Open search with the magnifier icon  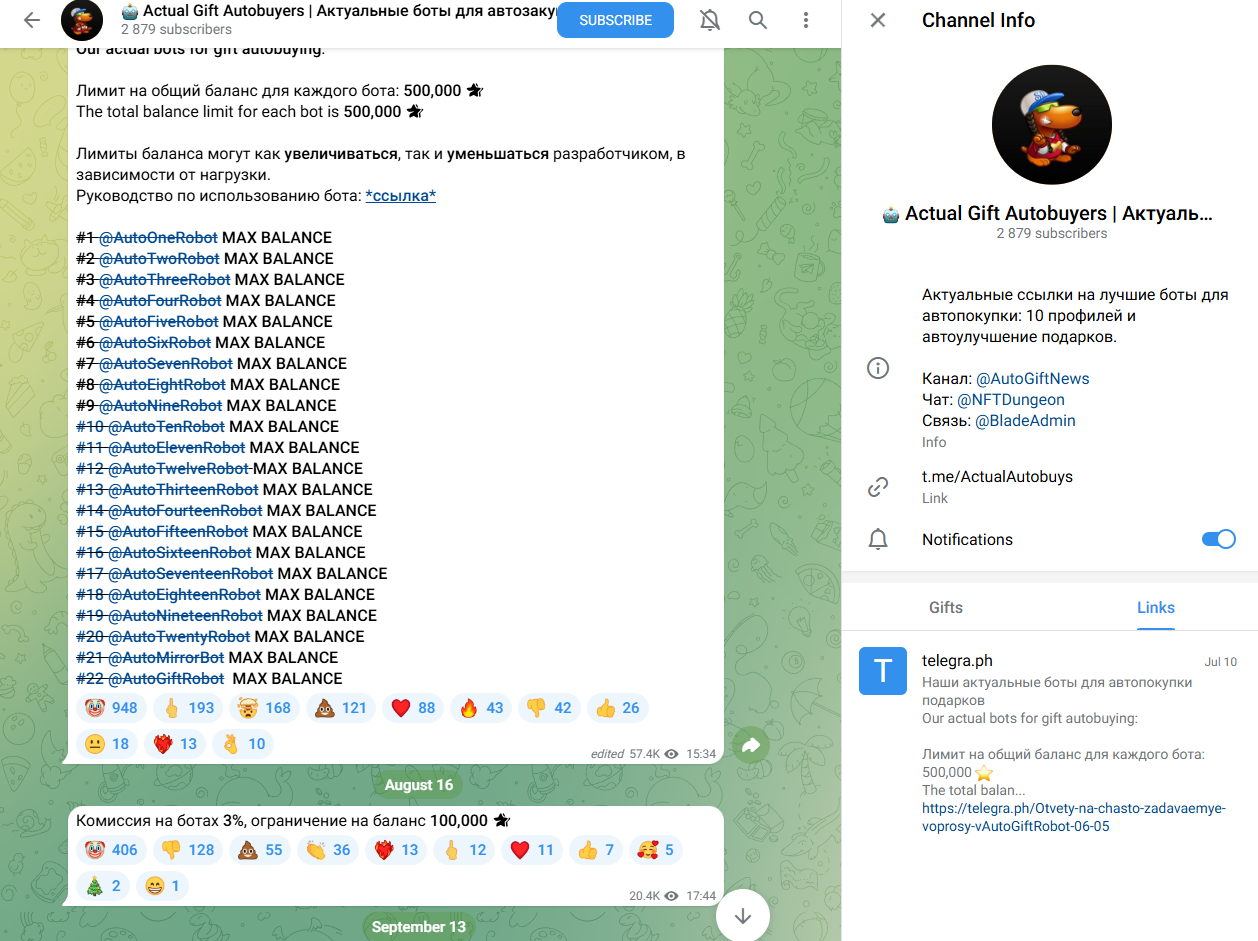[x=758, y=20]
